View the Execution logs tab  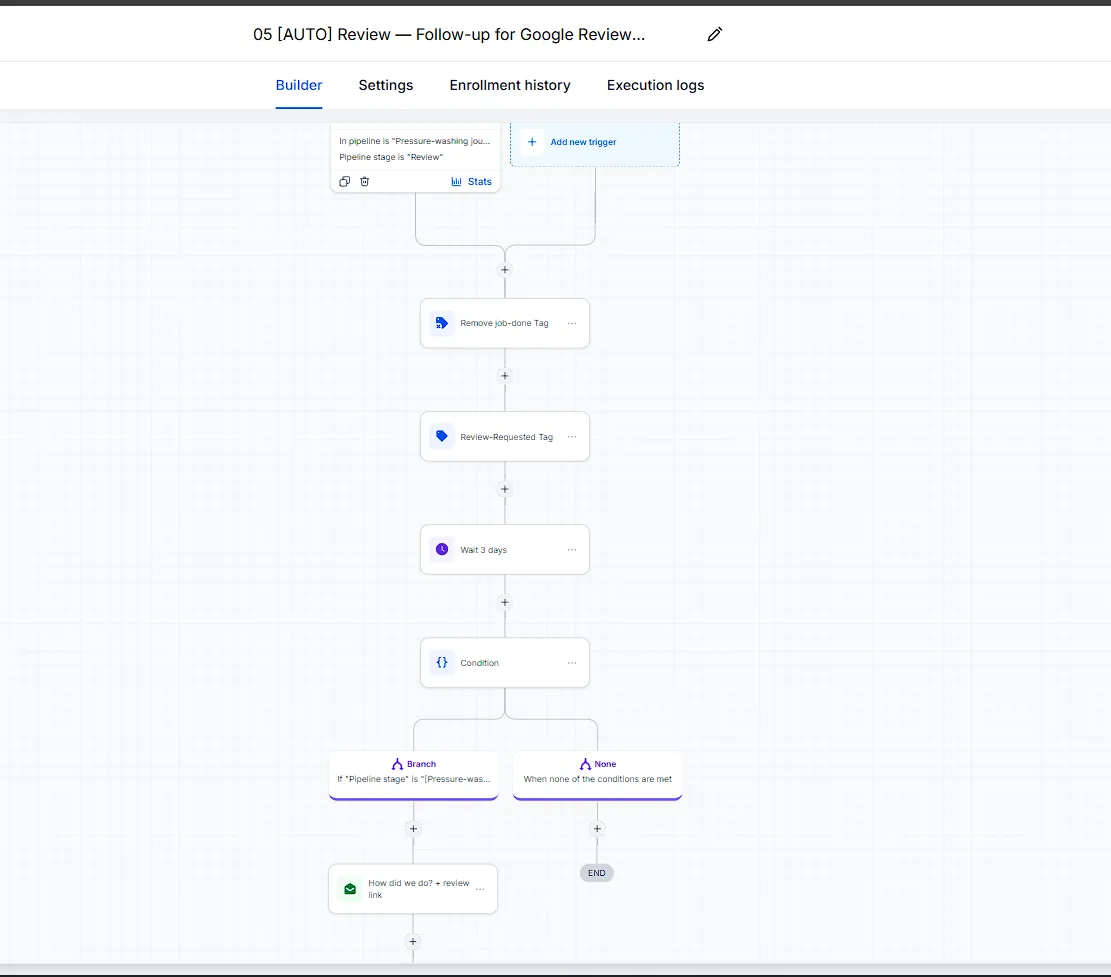click(x=655, y=85)
